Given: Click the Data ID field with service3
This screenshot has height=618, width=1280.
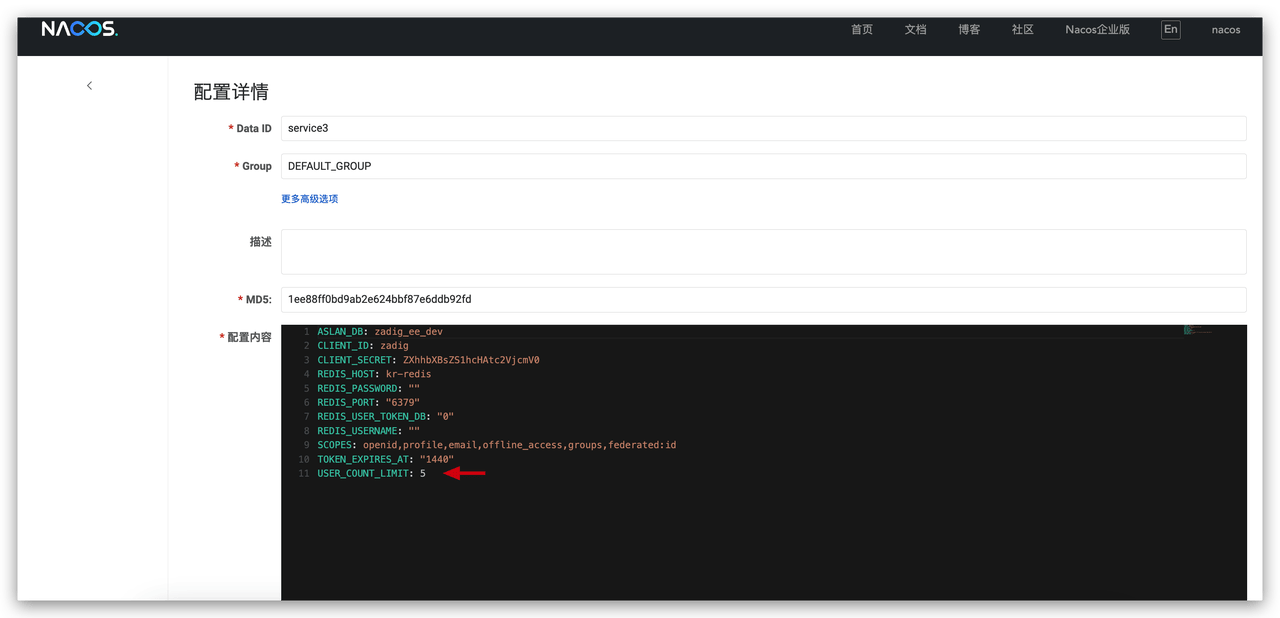Looking at the screenshot, I should click(763, 128).
